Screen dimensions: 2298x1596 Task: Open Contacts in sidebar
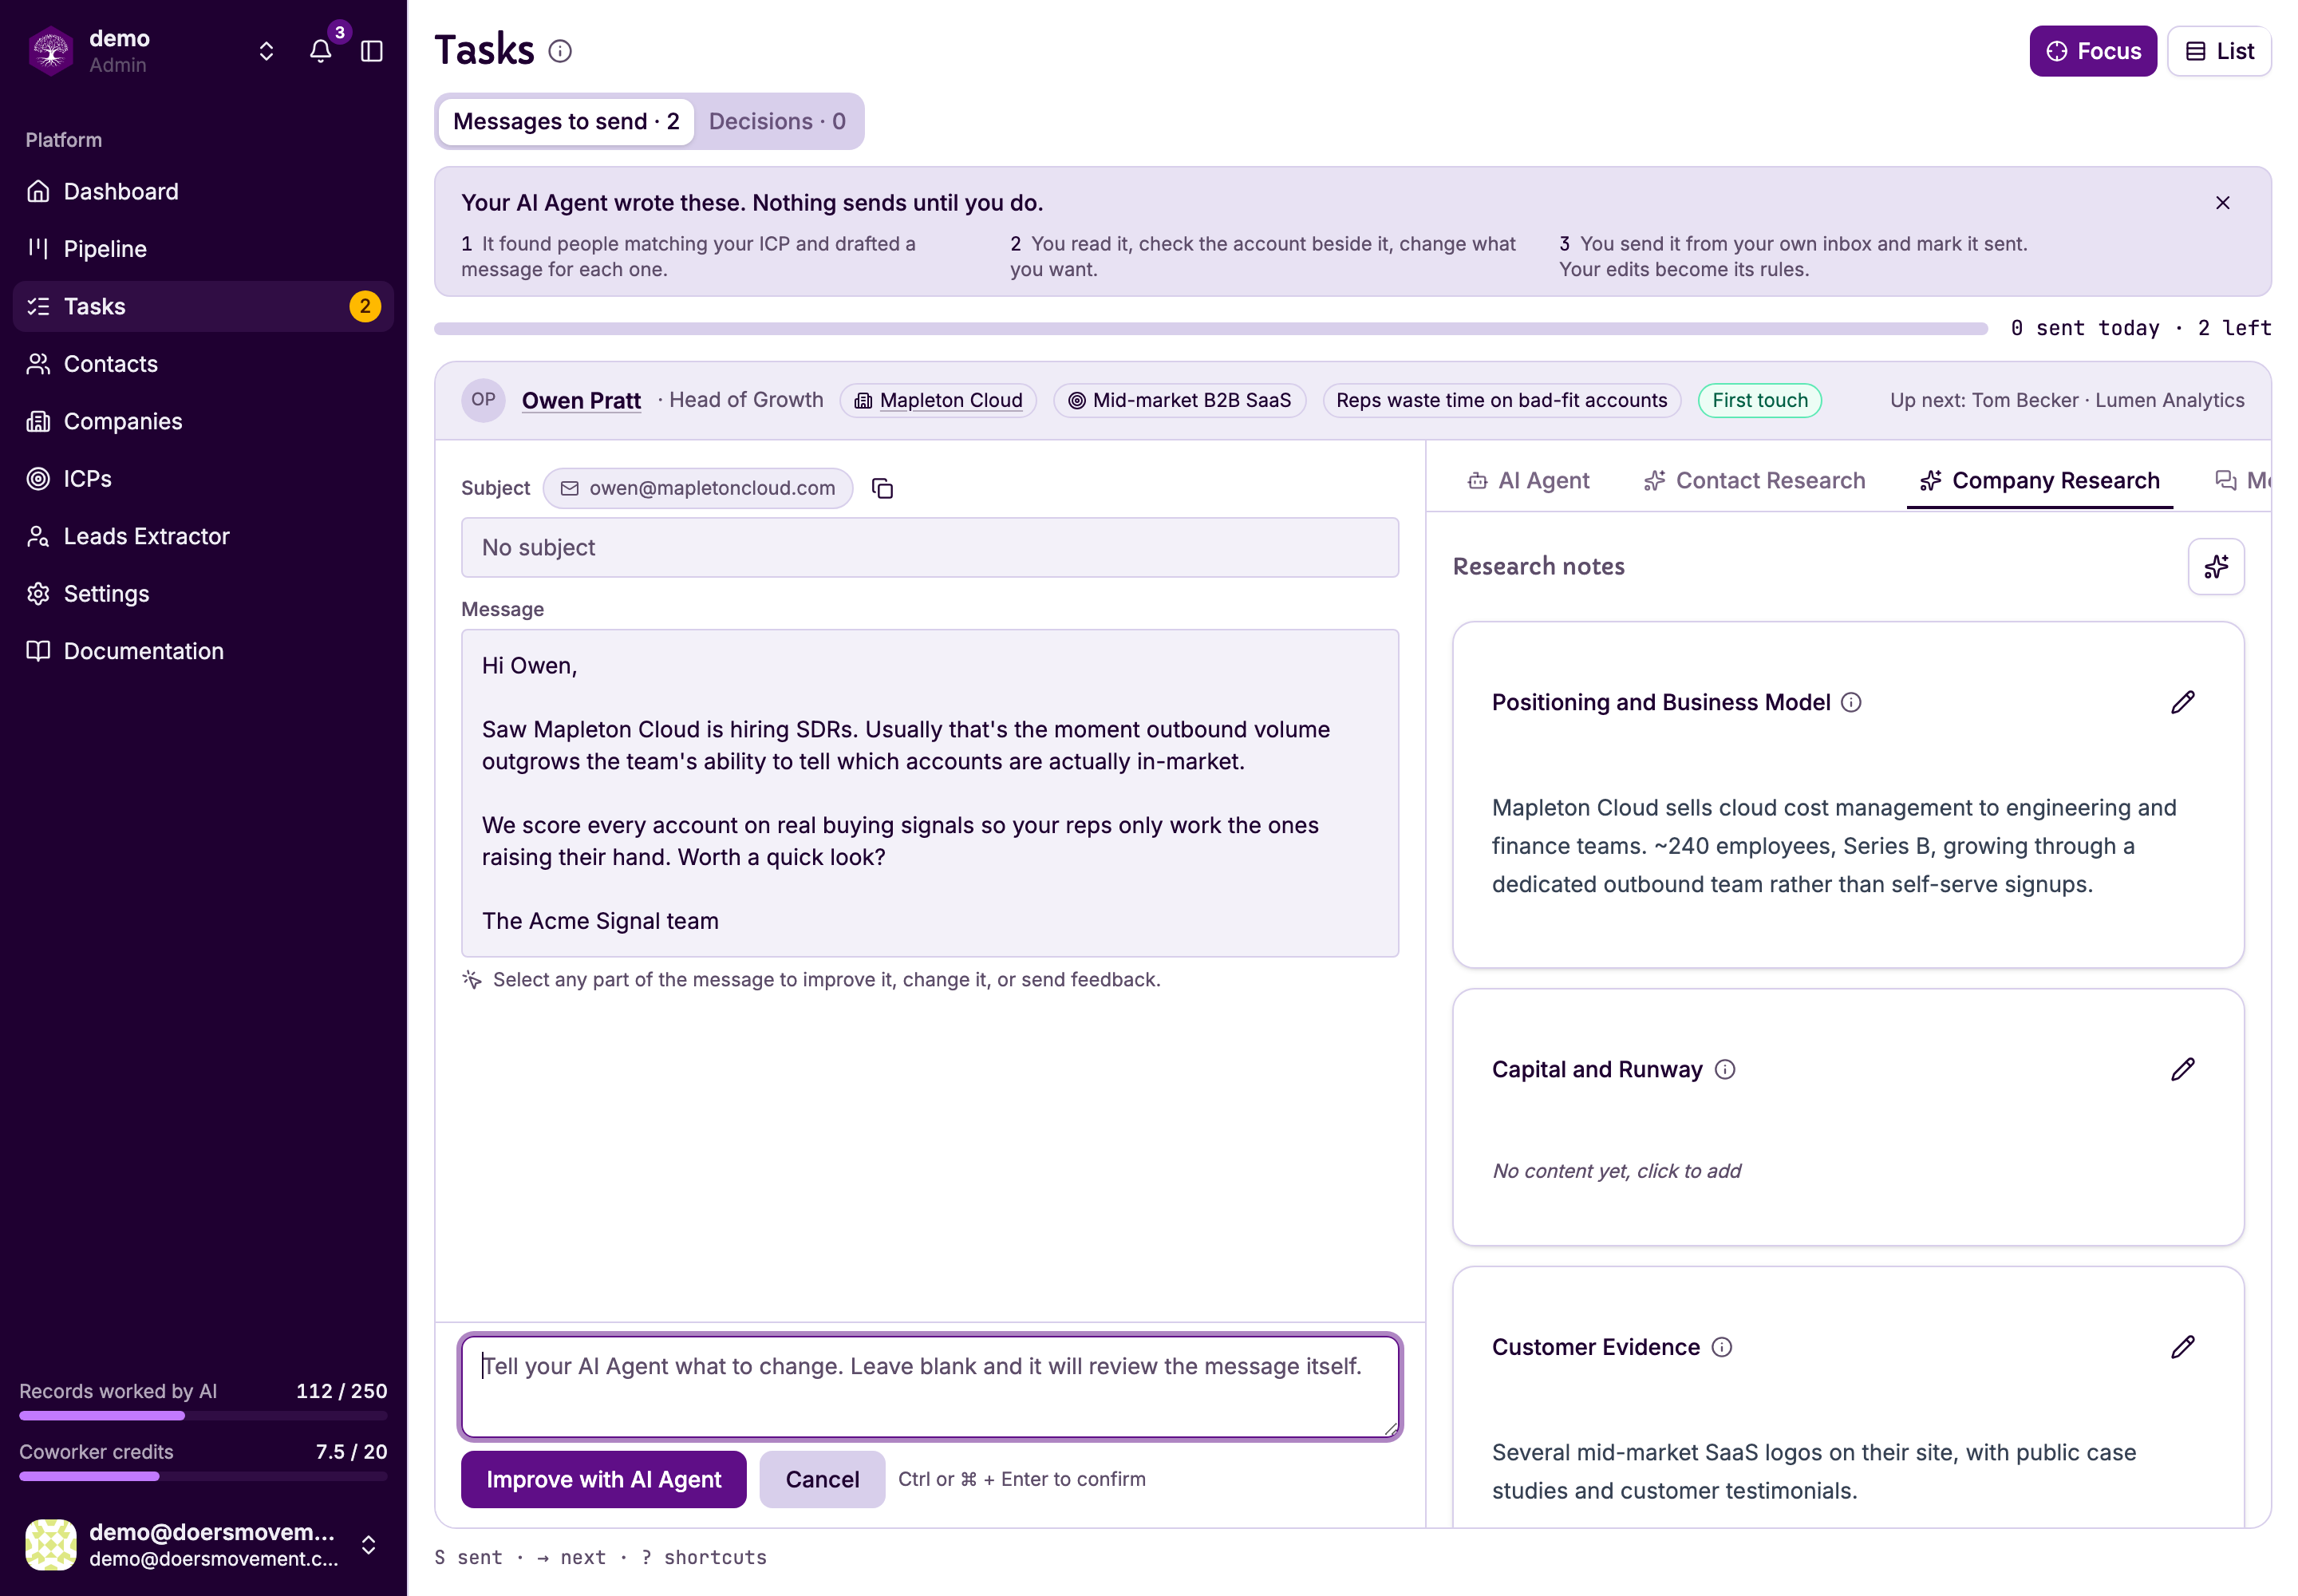(203, 364)
